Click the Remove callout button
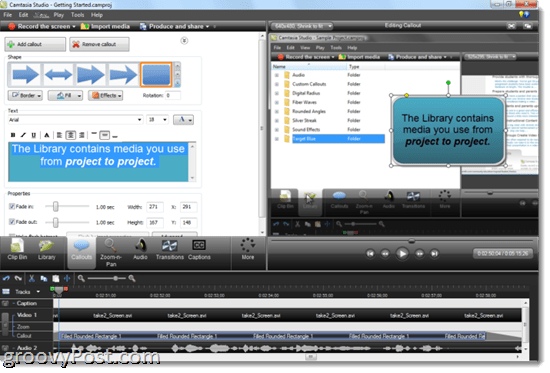550x373 pixels. (x=99, y=44)
